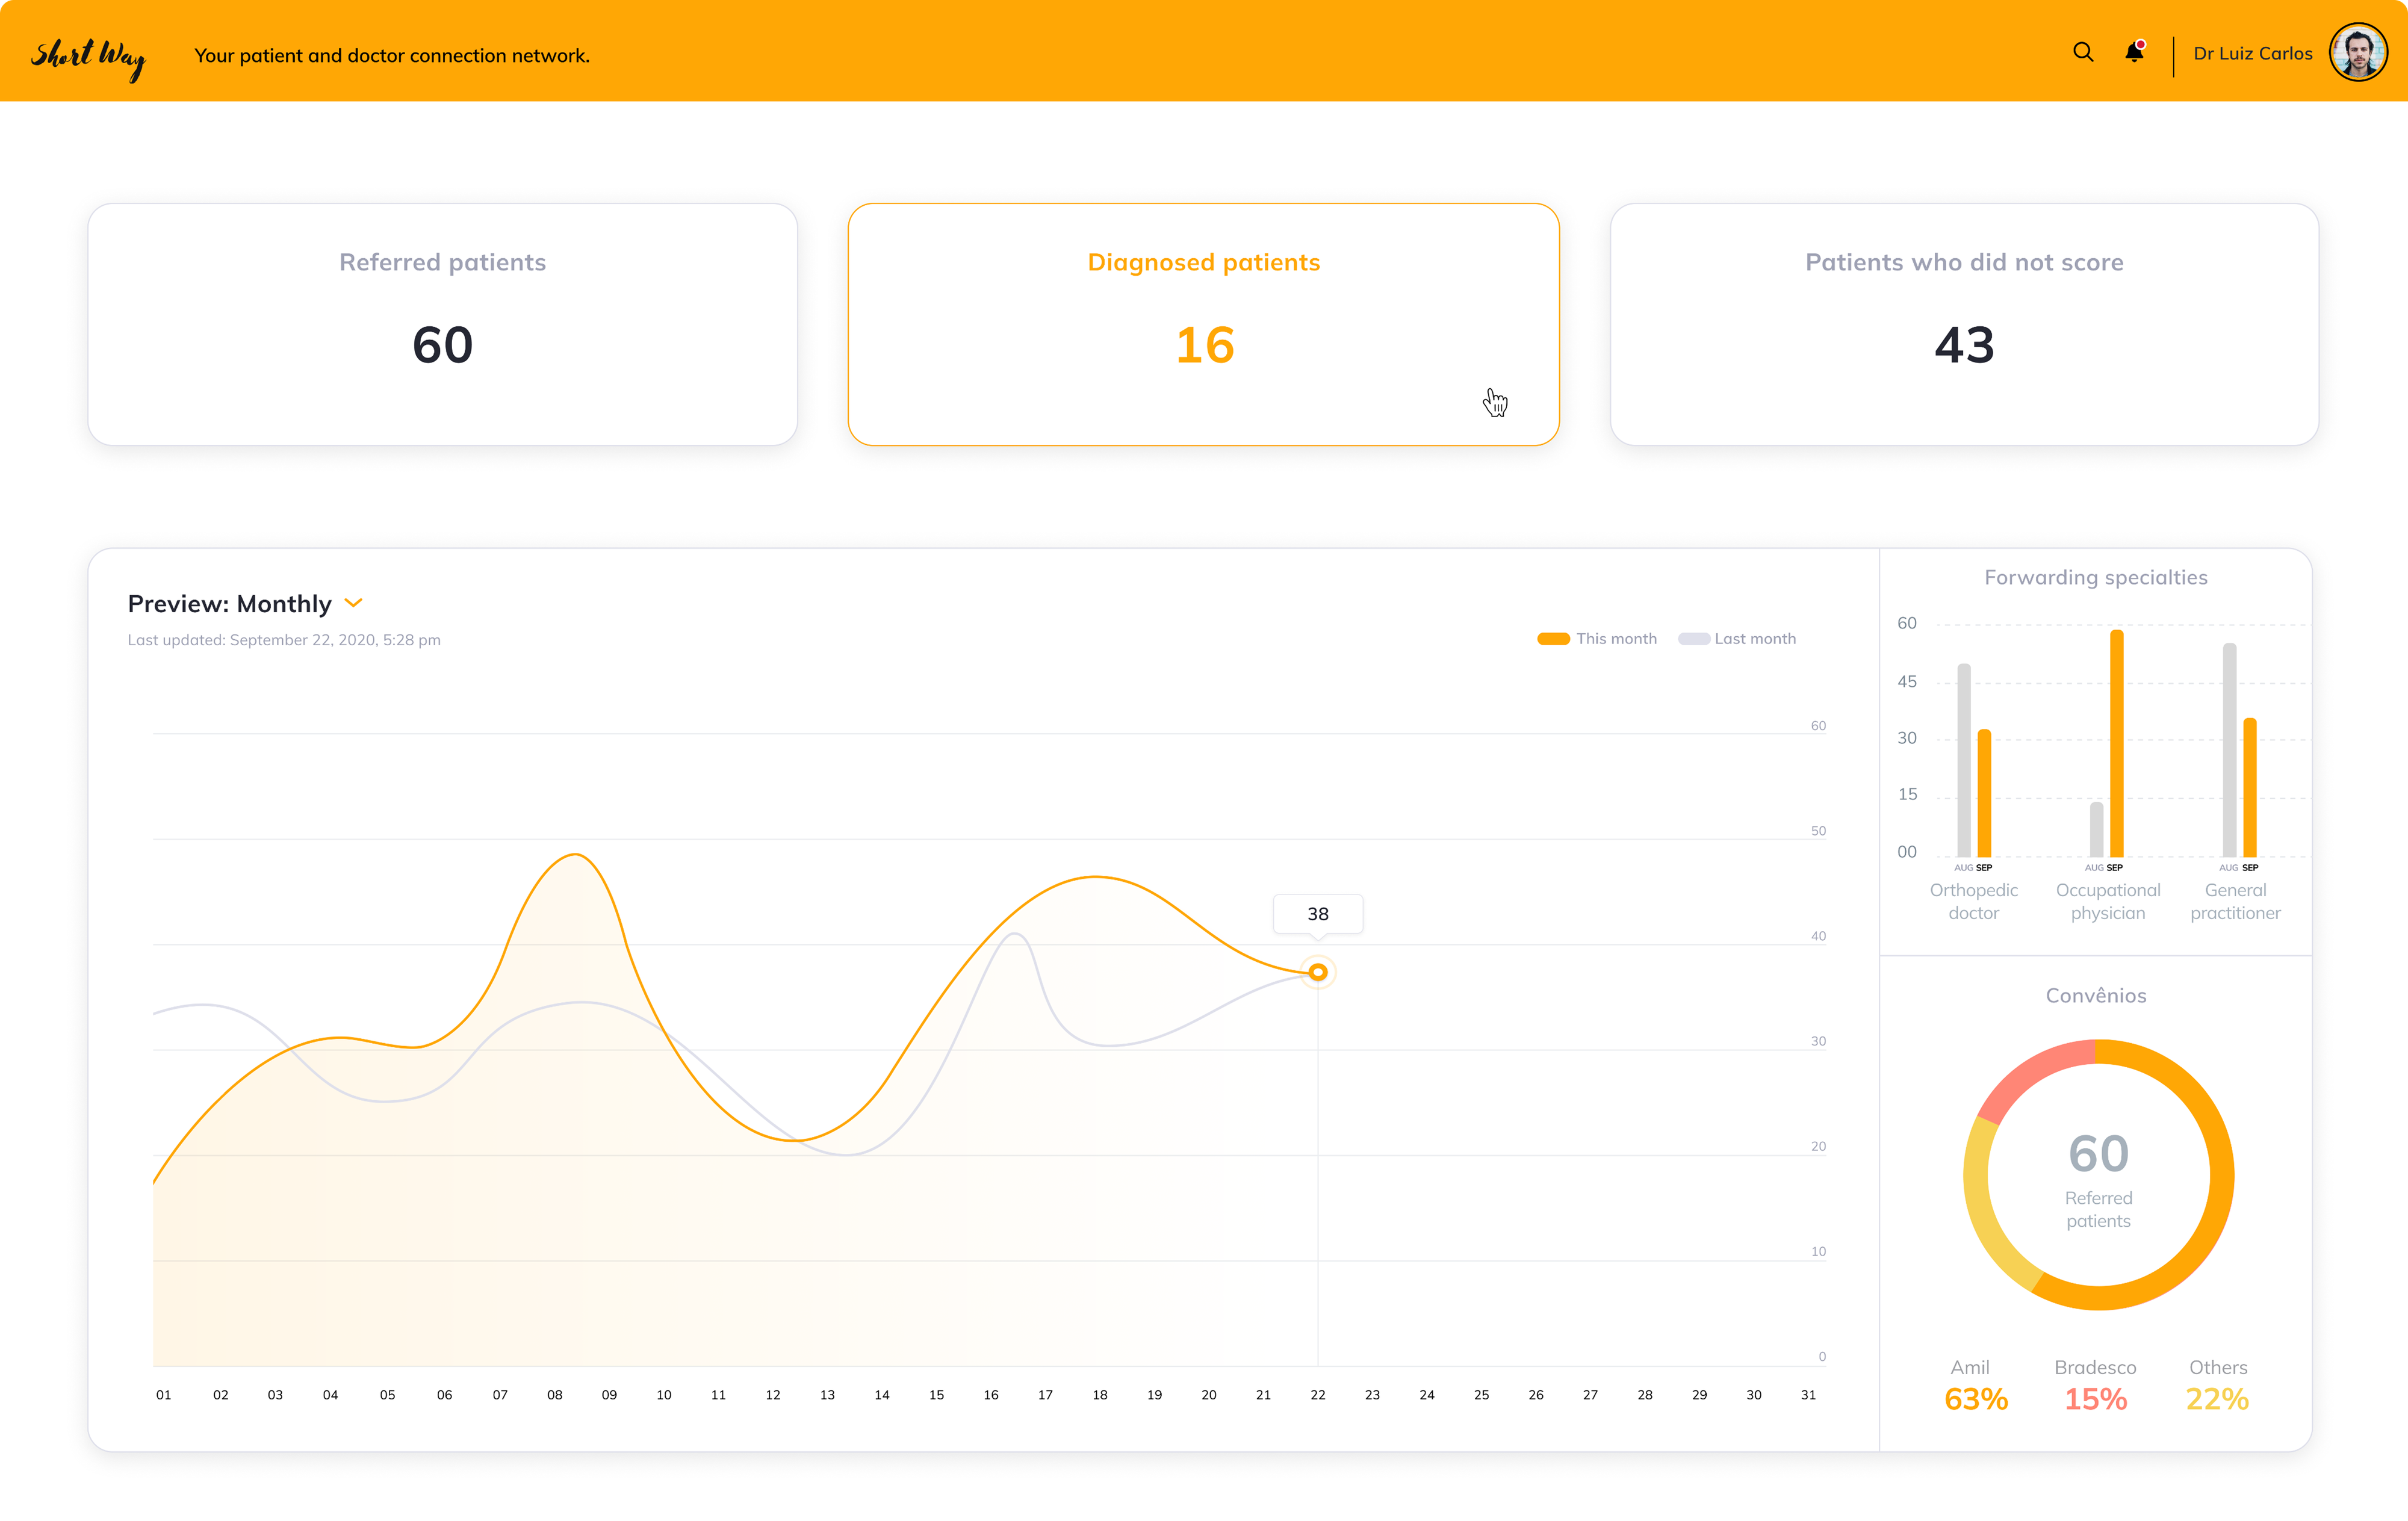Click the Bradesco 15% legend entry
This screenshot has width=2408, height=1521.
2096,1385
